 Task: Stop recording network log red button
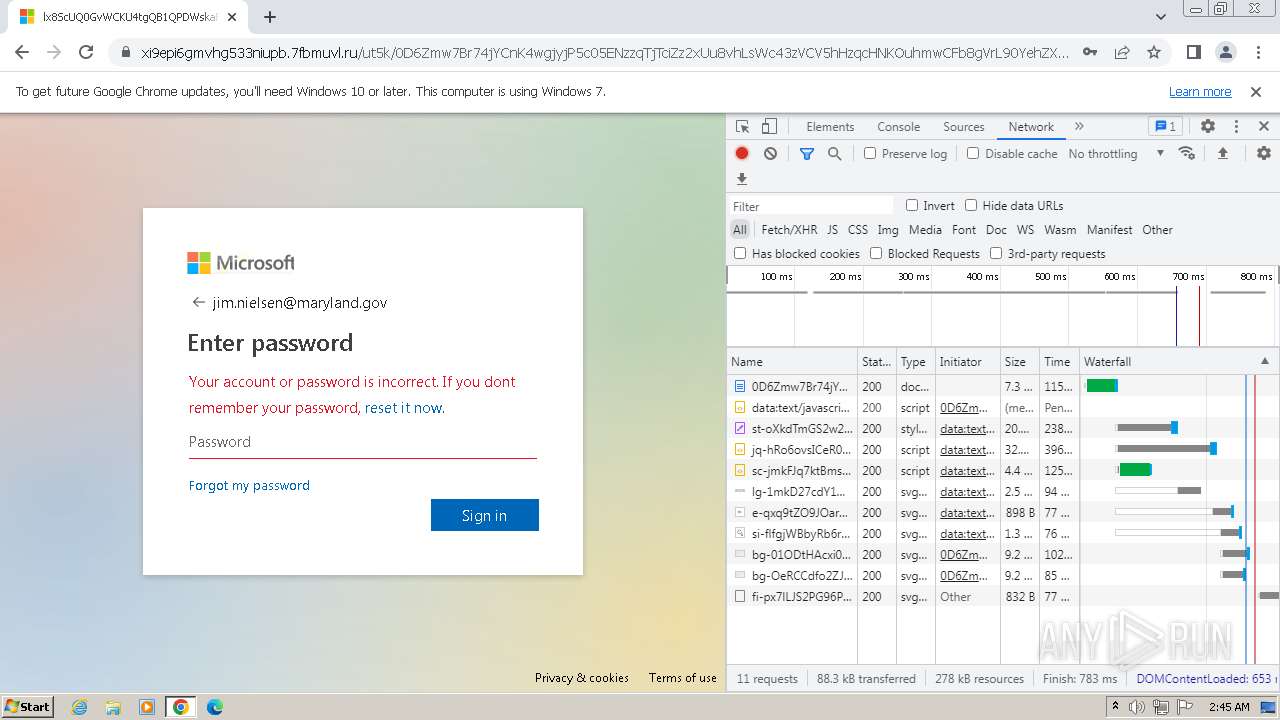coord(742,154)
